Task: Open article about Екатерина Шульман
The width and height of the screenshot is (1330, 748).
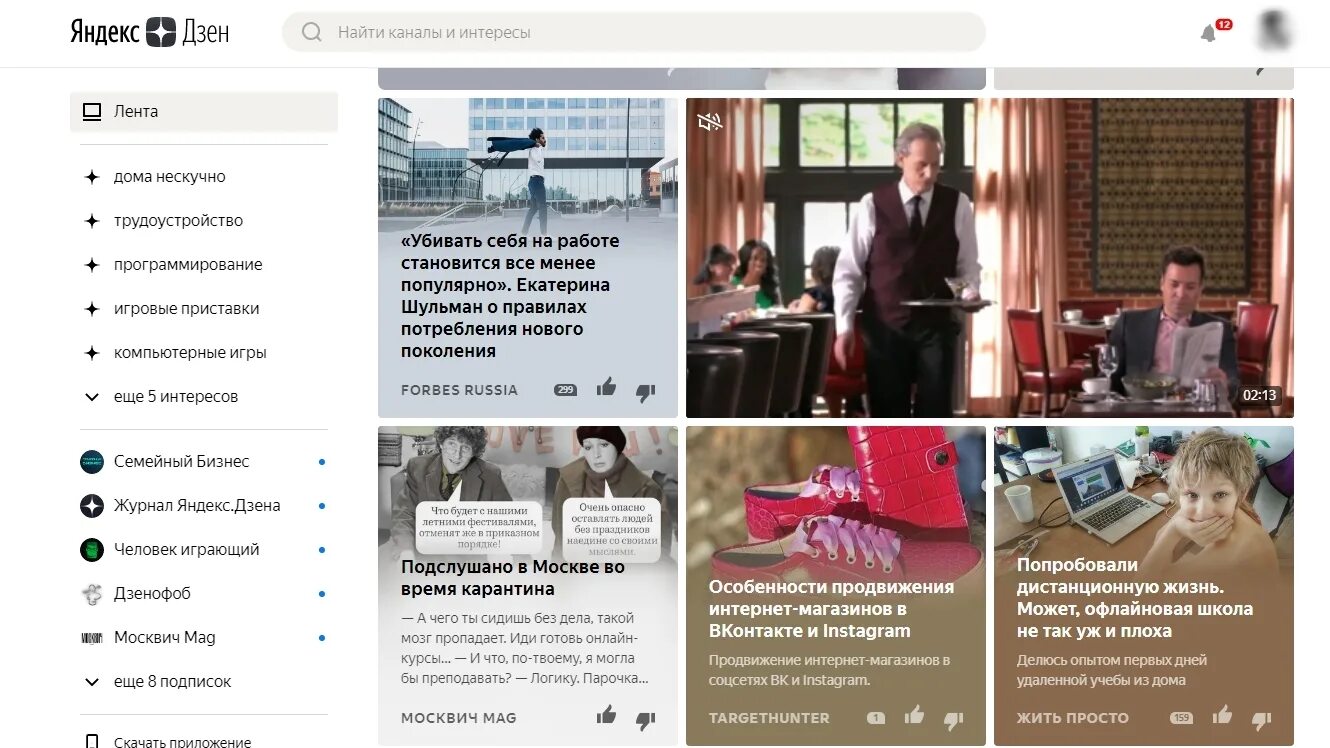Action: click(510, 296)
